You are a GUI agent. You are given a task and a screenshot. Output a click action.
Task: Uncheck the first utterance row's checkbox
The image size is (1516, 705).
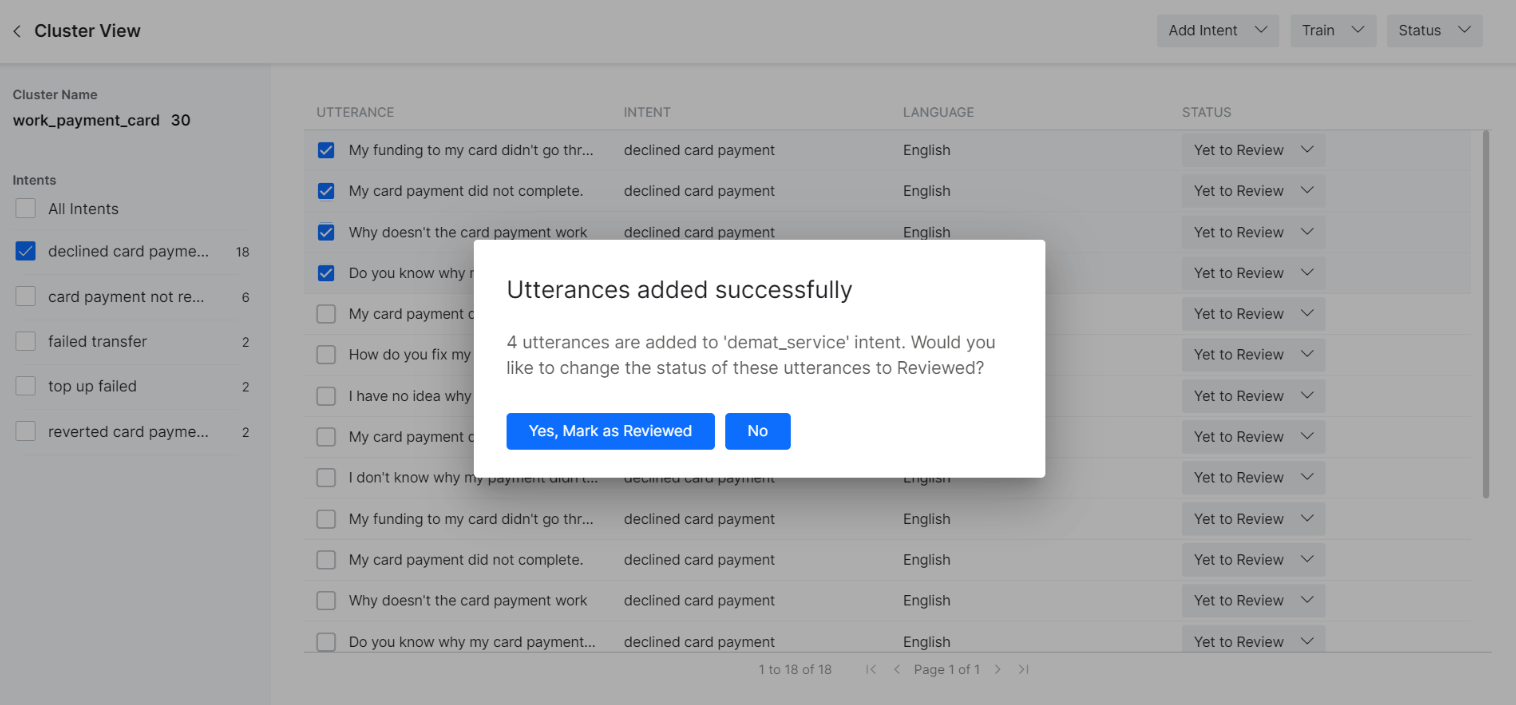pos(325,150)
